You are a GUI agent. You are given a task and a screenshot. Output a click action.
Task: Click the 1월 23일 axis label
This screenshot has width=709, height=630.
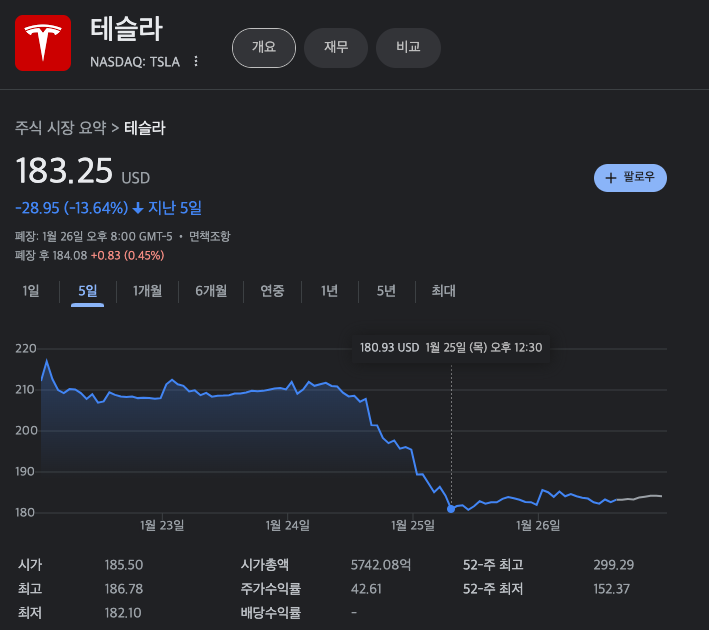[x=162, y=525]
